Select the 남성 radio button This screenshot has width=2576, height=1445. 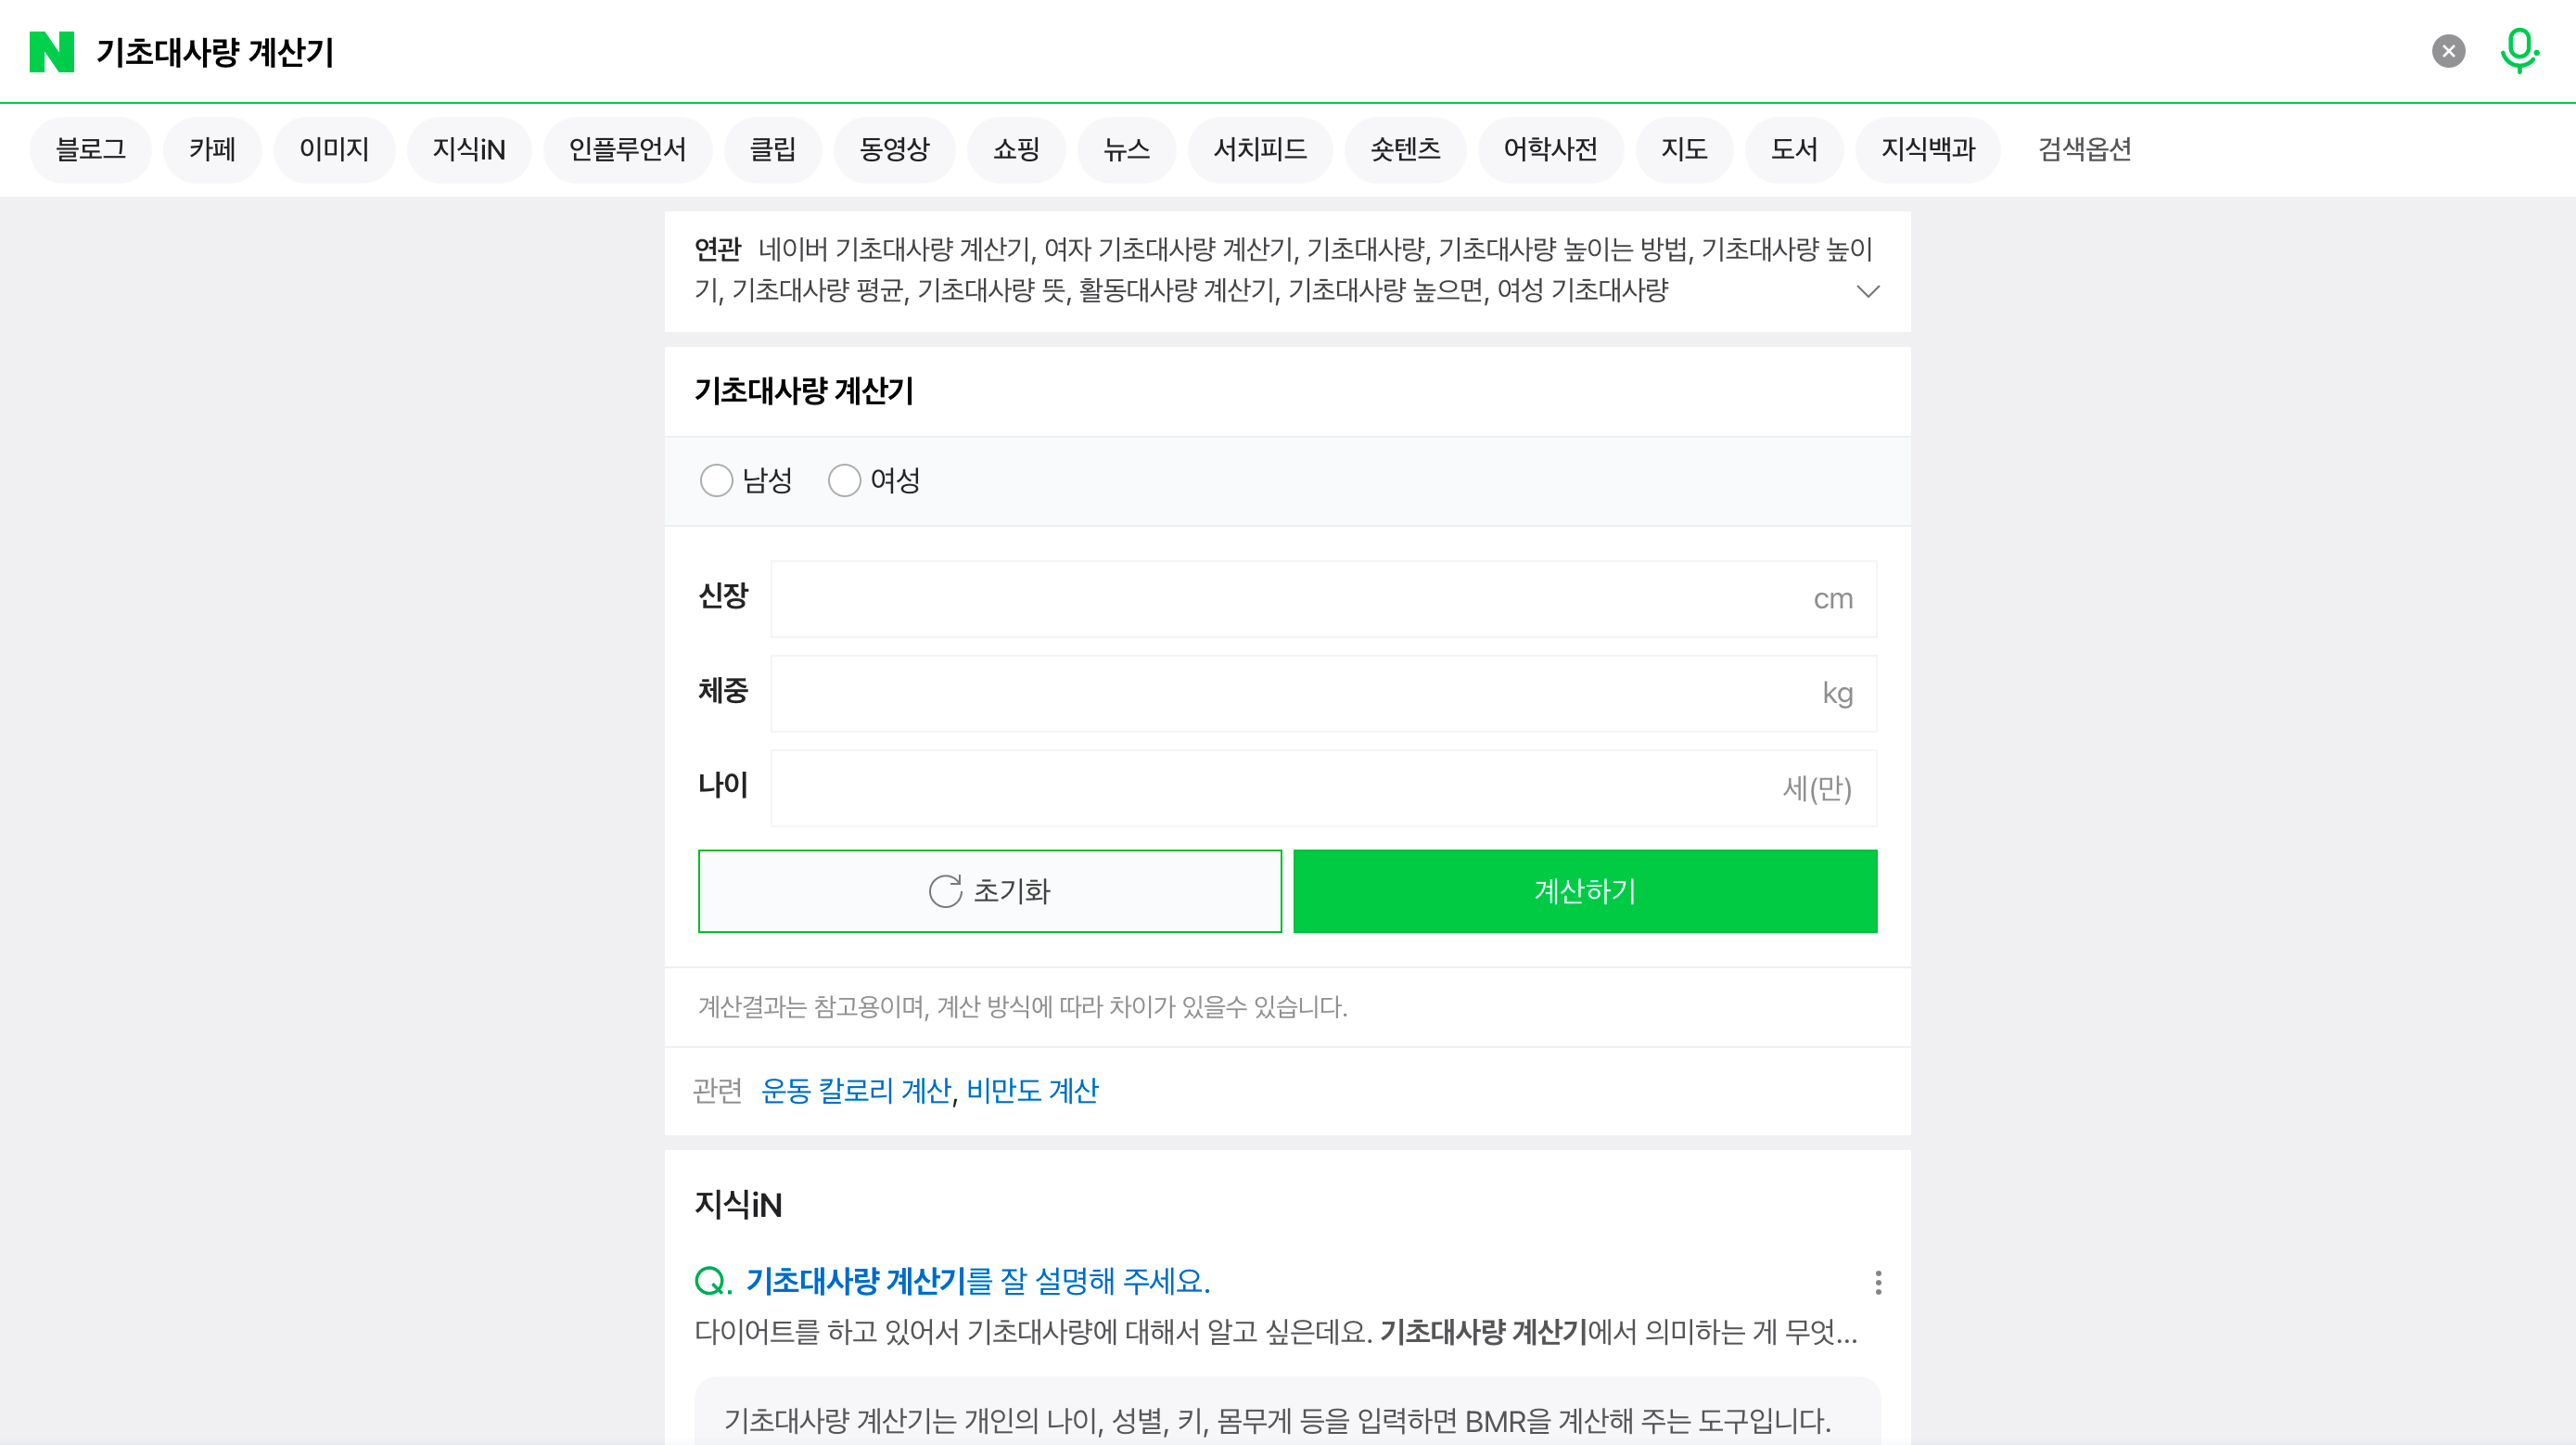click(x=716, y=481)
